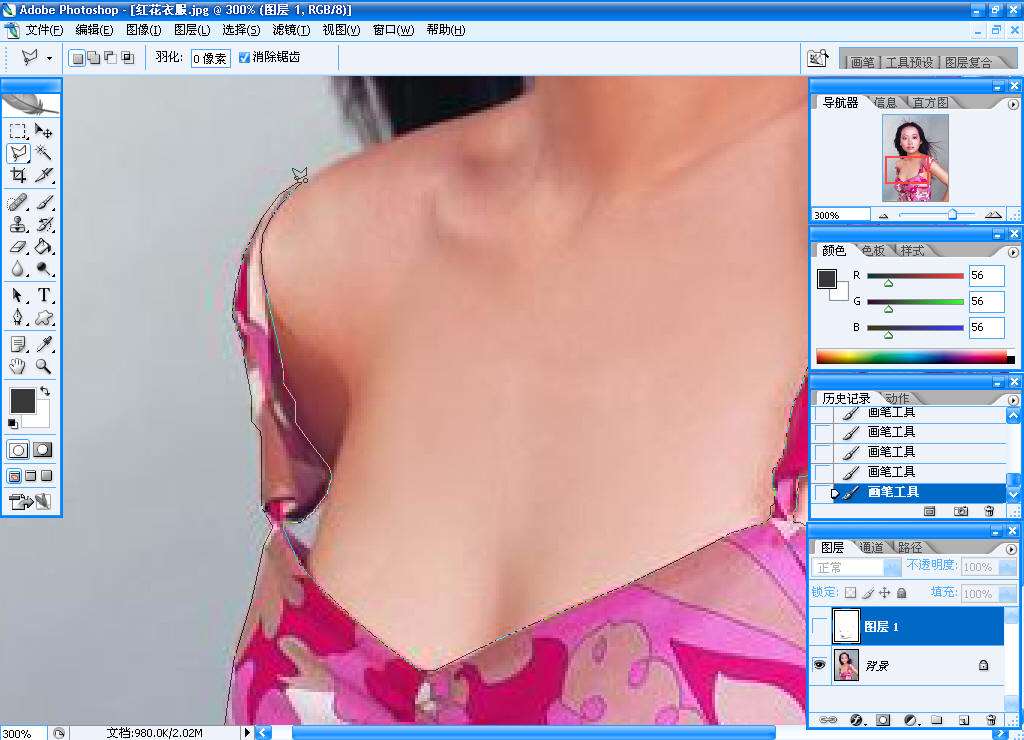This screenshot has width=1024, height=740.
Task: Select the Crop tool
Action: pyautogui.click(x=18, y=175)
